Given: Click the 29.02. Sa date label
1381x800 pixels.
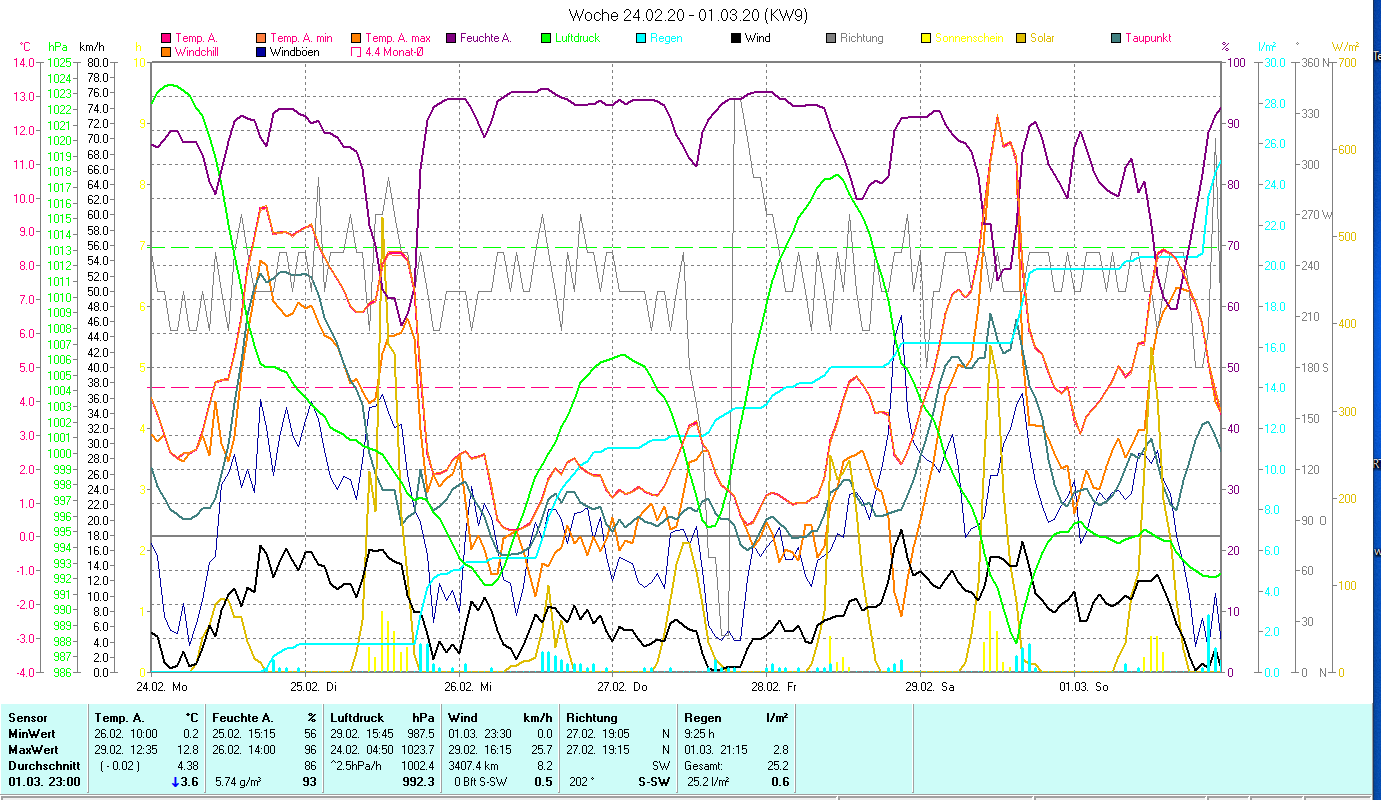Looking at the screenshot, I should point(930,687).
